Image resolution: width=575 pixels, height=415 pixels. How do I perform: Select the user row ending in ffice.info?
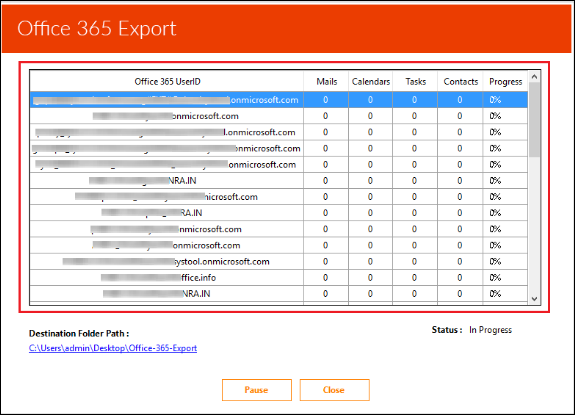pyautogui.click(x=279, y=278)
